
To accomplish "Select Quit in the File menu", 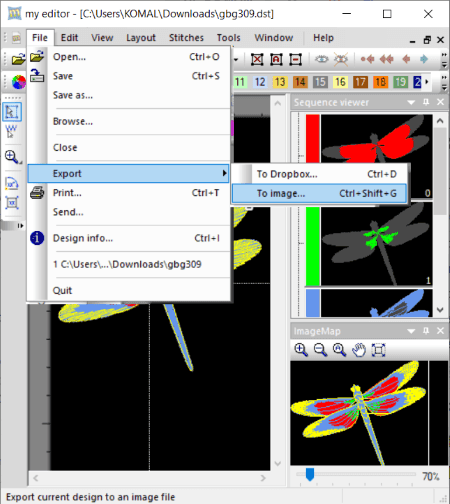I will tap(129, 290).
